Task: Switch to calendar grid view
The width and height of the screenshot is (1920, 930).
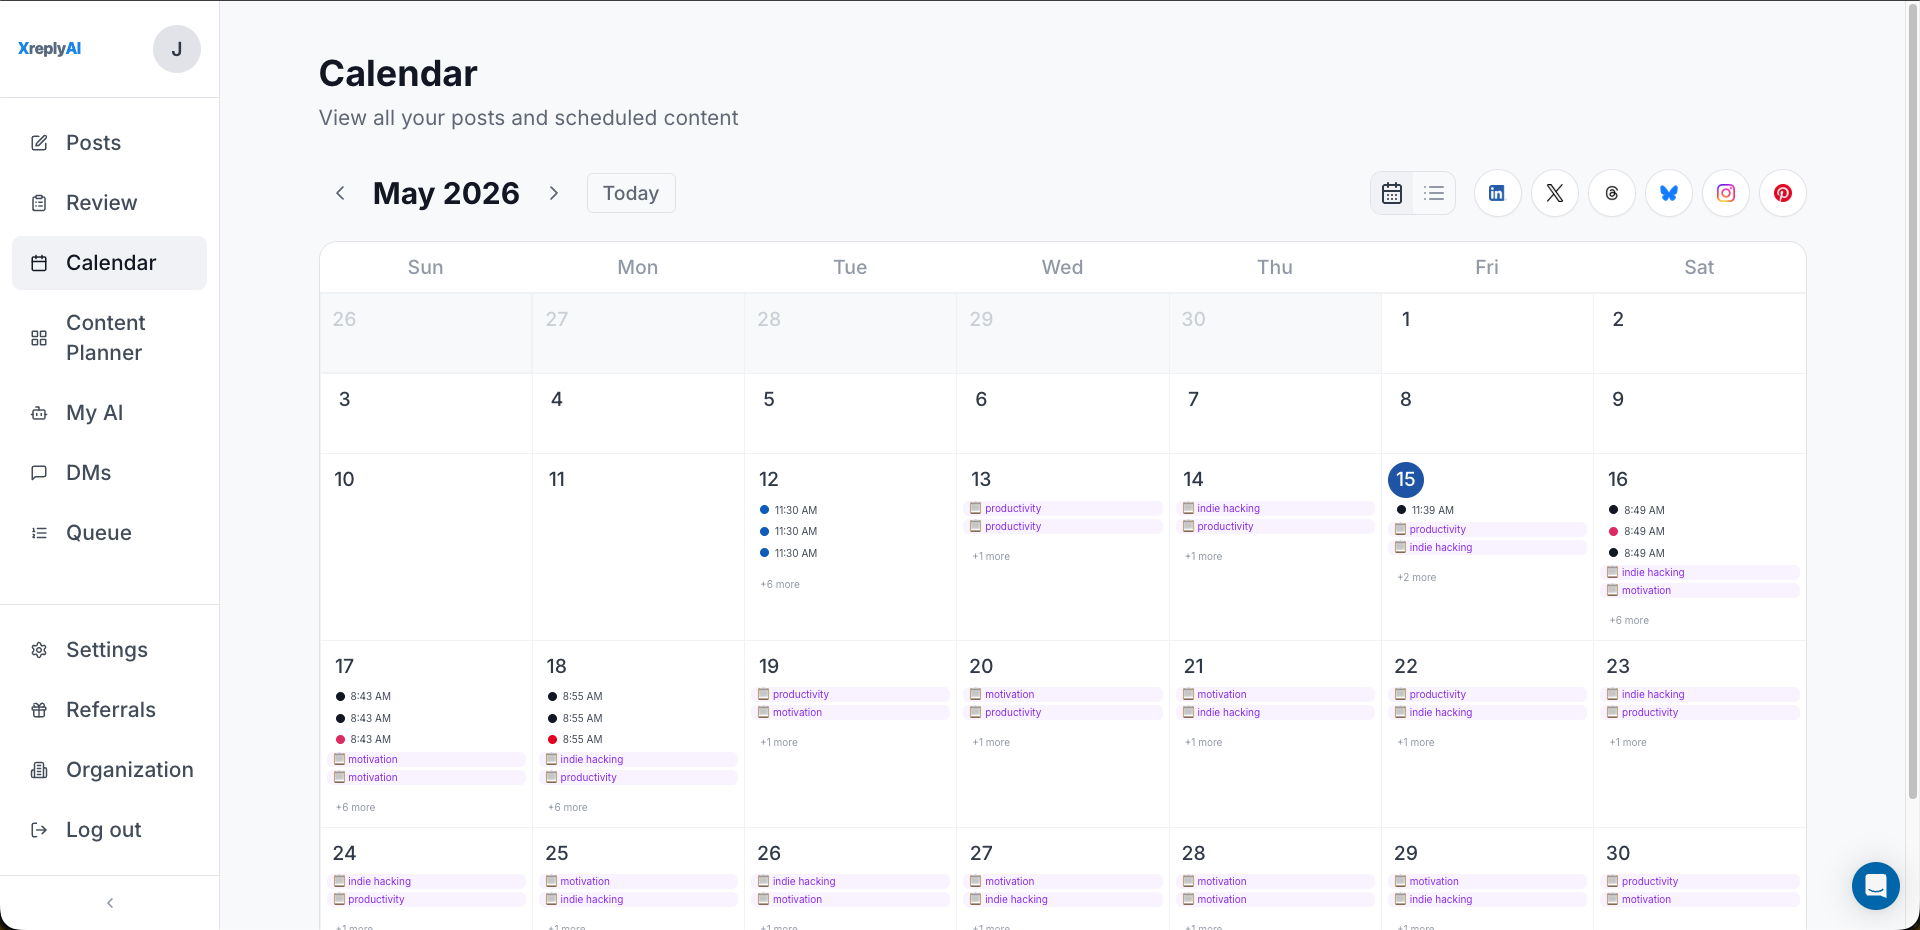Action: tap(1392, 193)
